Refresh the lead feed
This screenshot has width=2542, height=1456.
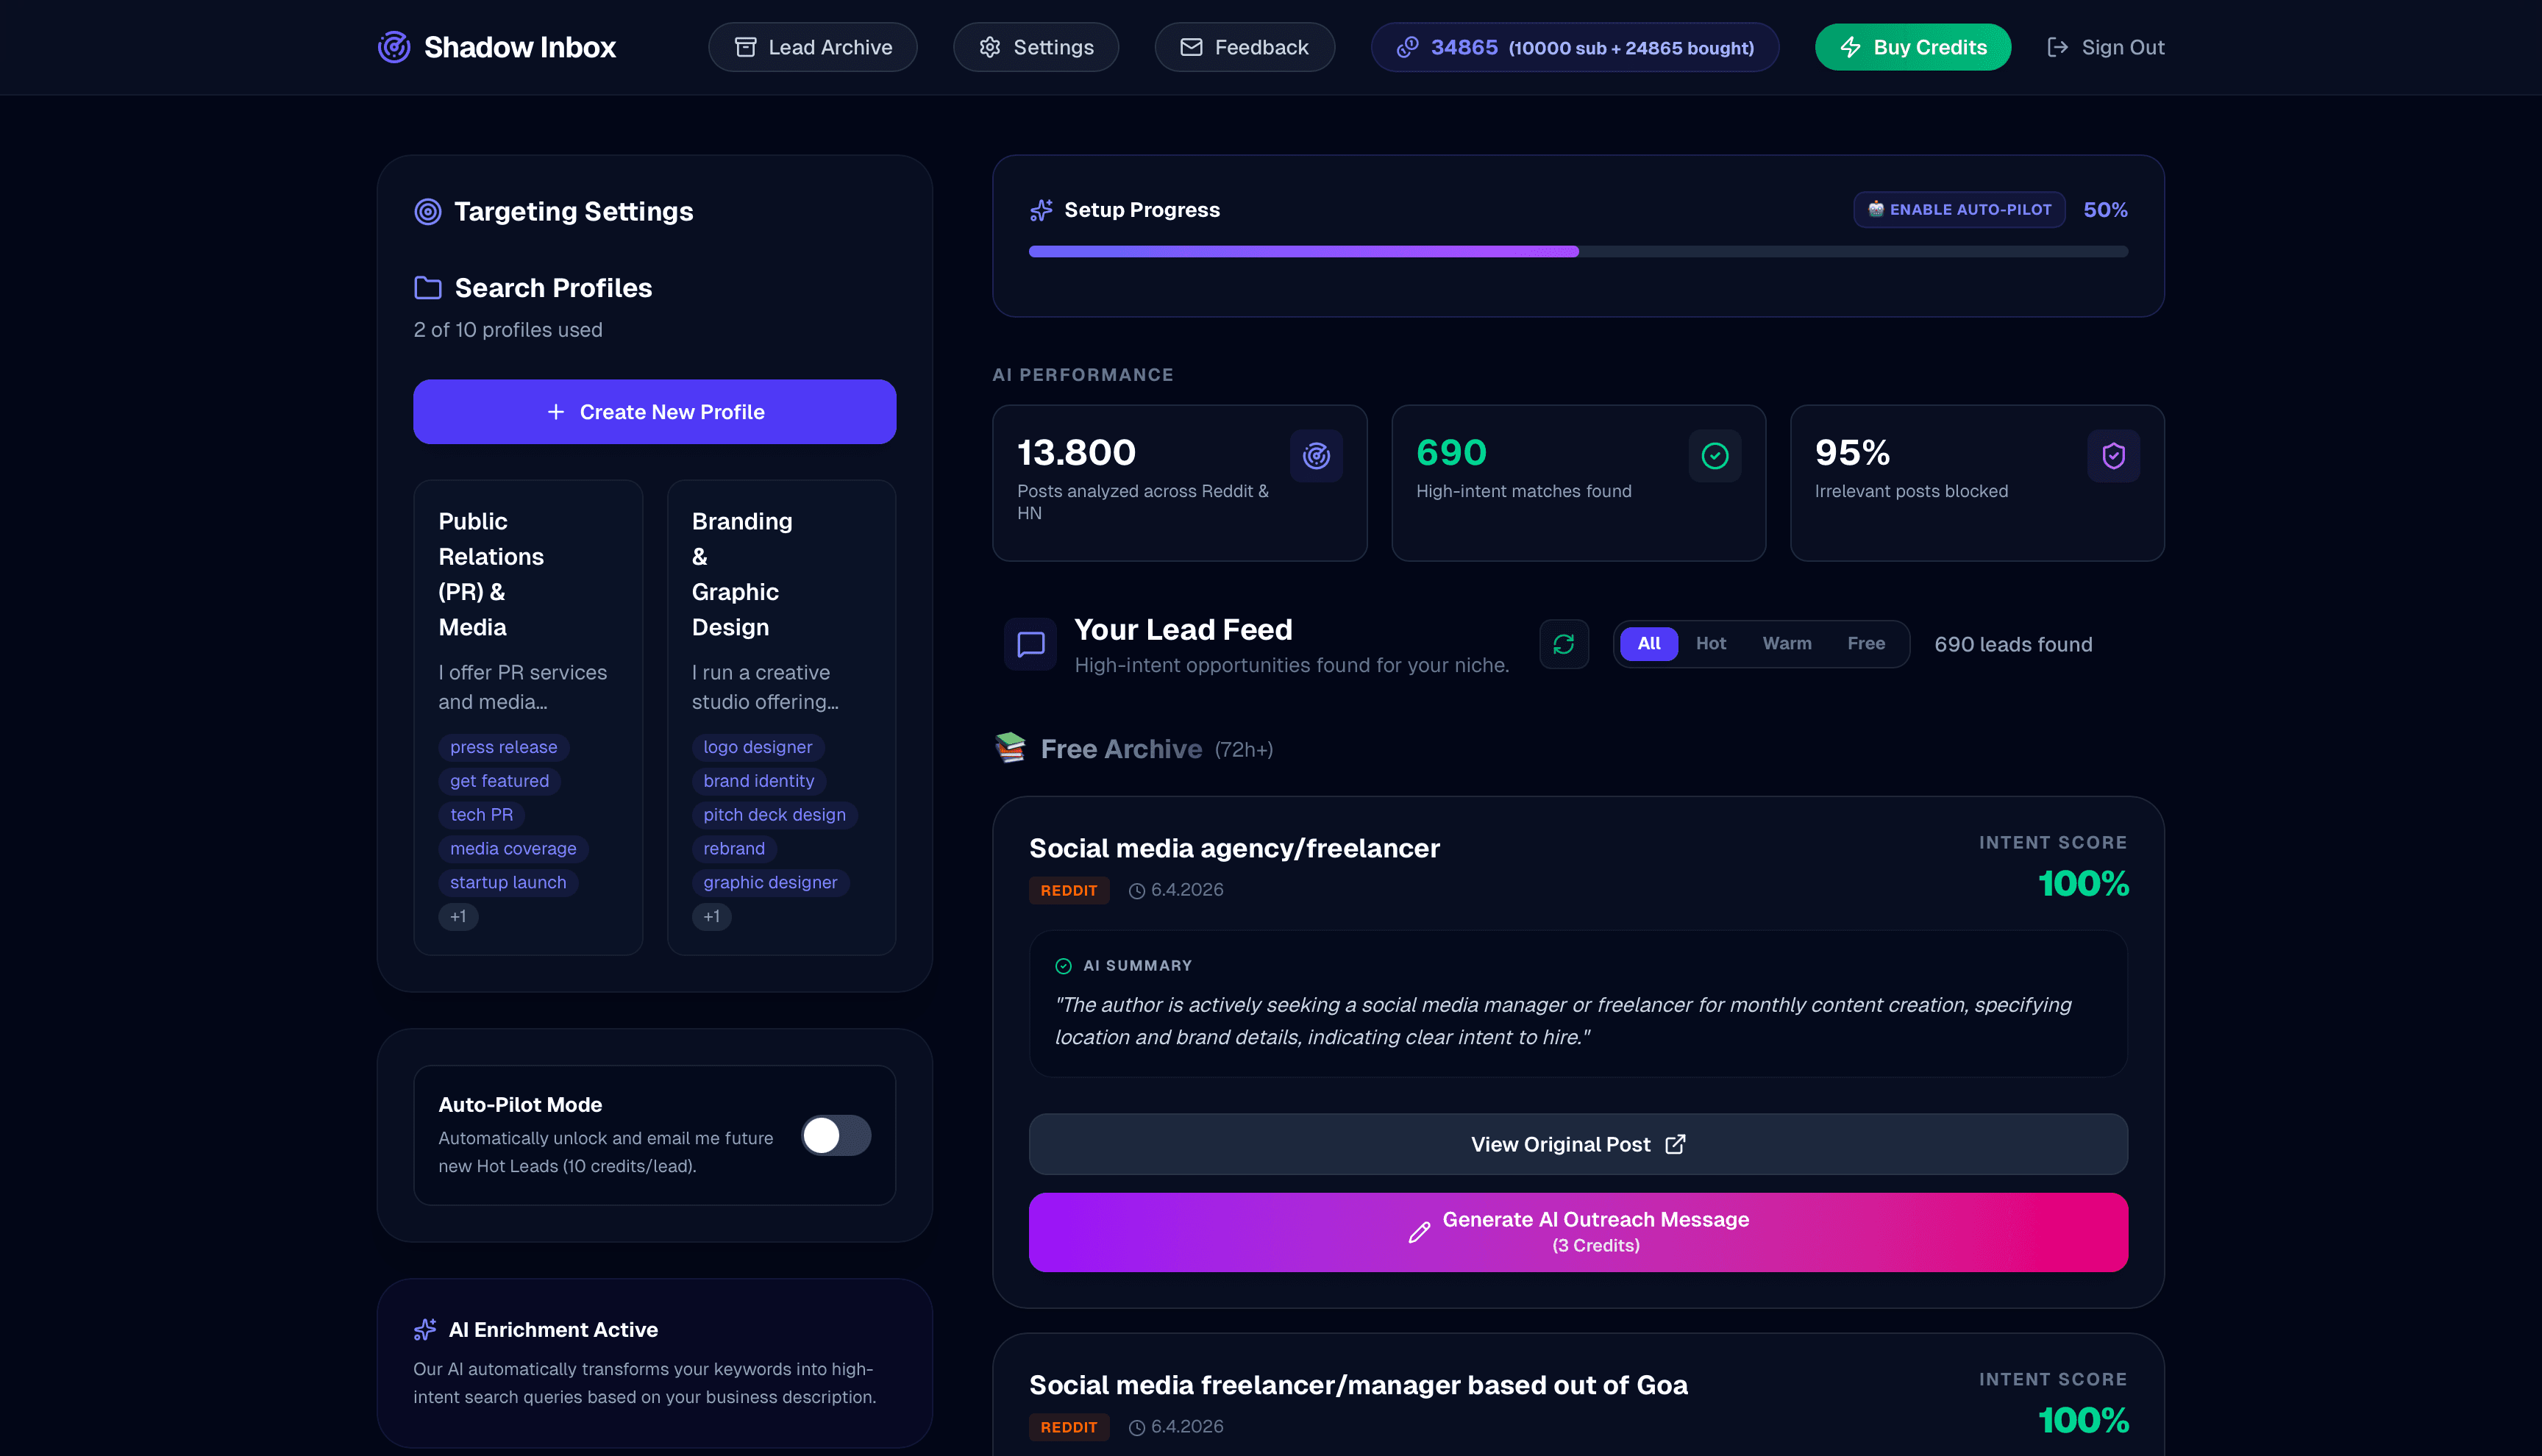pyautogui.click(x=1564, y=644)
